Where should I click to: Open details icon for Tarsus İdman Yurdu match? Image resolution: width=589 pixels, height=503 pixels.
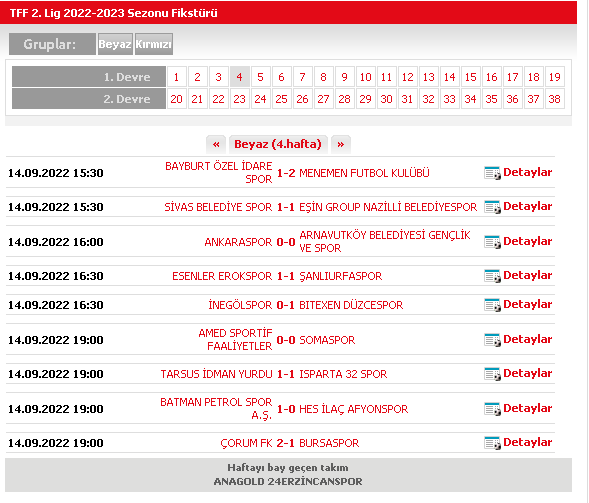(492, 374)
